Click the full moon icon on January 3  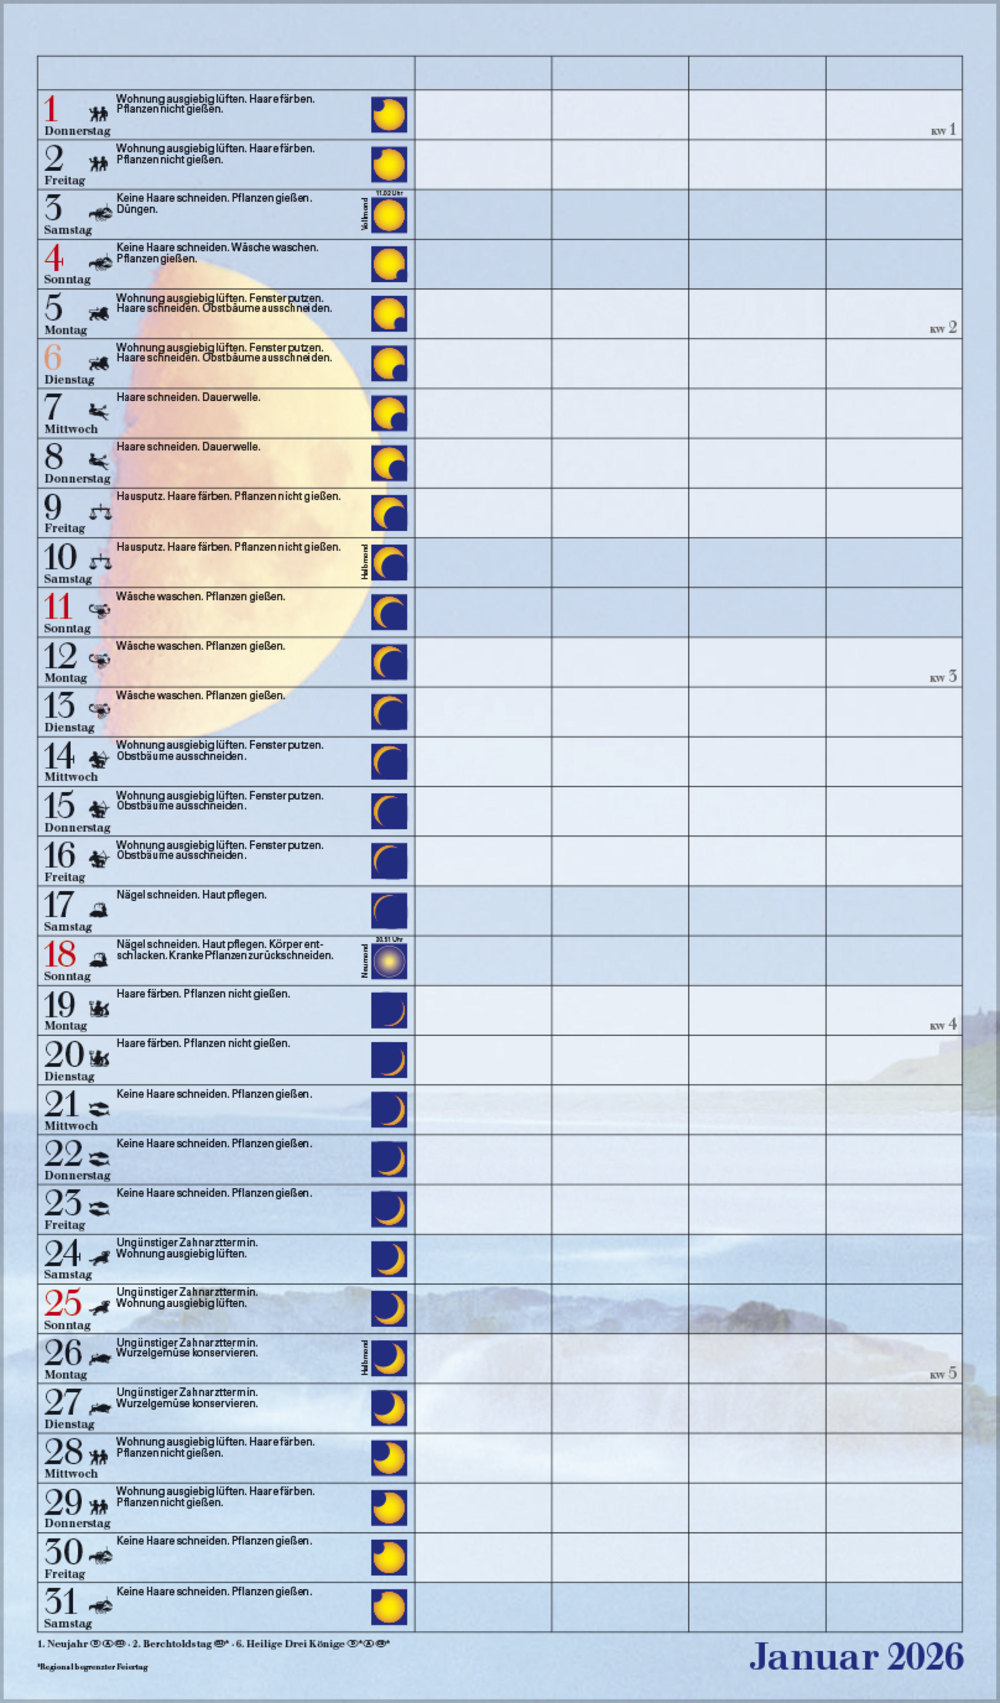tap(389, 215)
